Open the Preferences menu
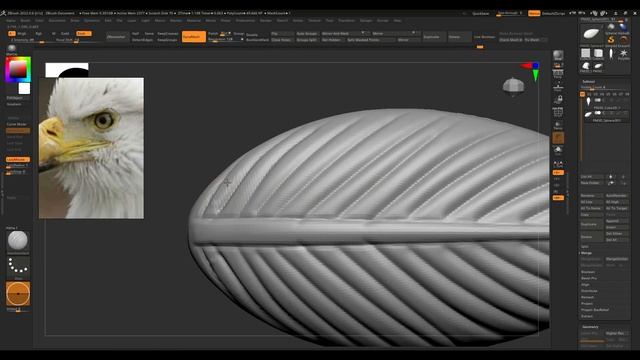Viewport: 640px width, 360px height. 245,20
